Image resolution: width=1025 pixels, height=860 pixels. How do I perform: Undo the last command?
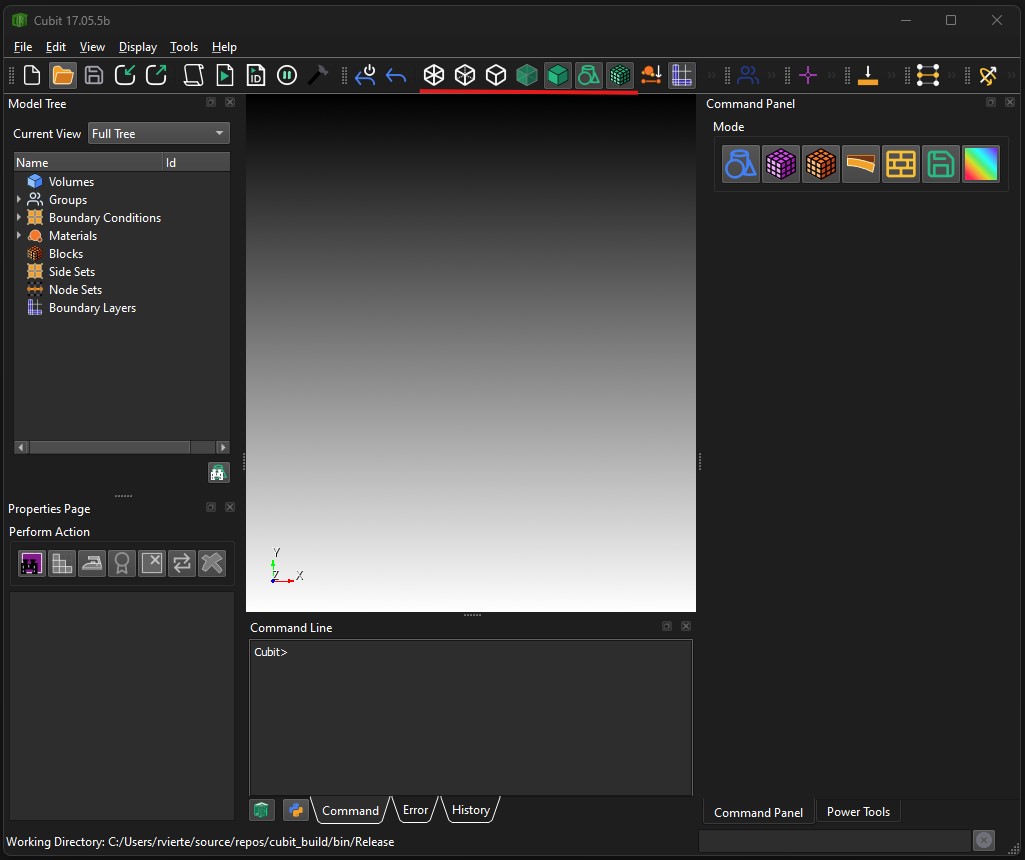click(395, 75)
